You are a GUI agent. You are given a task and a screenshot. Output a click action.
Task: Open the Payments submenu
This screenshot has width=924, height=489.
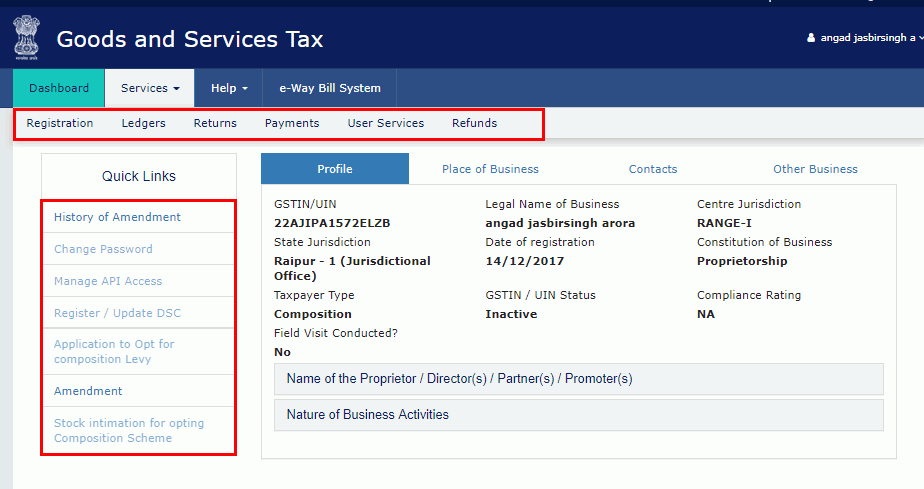(x=292, y=123)
